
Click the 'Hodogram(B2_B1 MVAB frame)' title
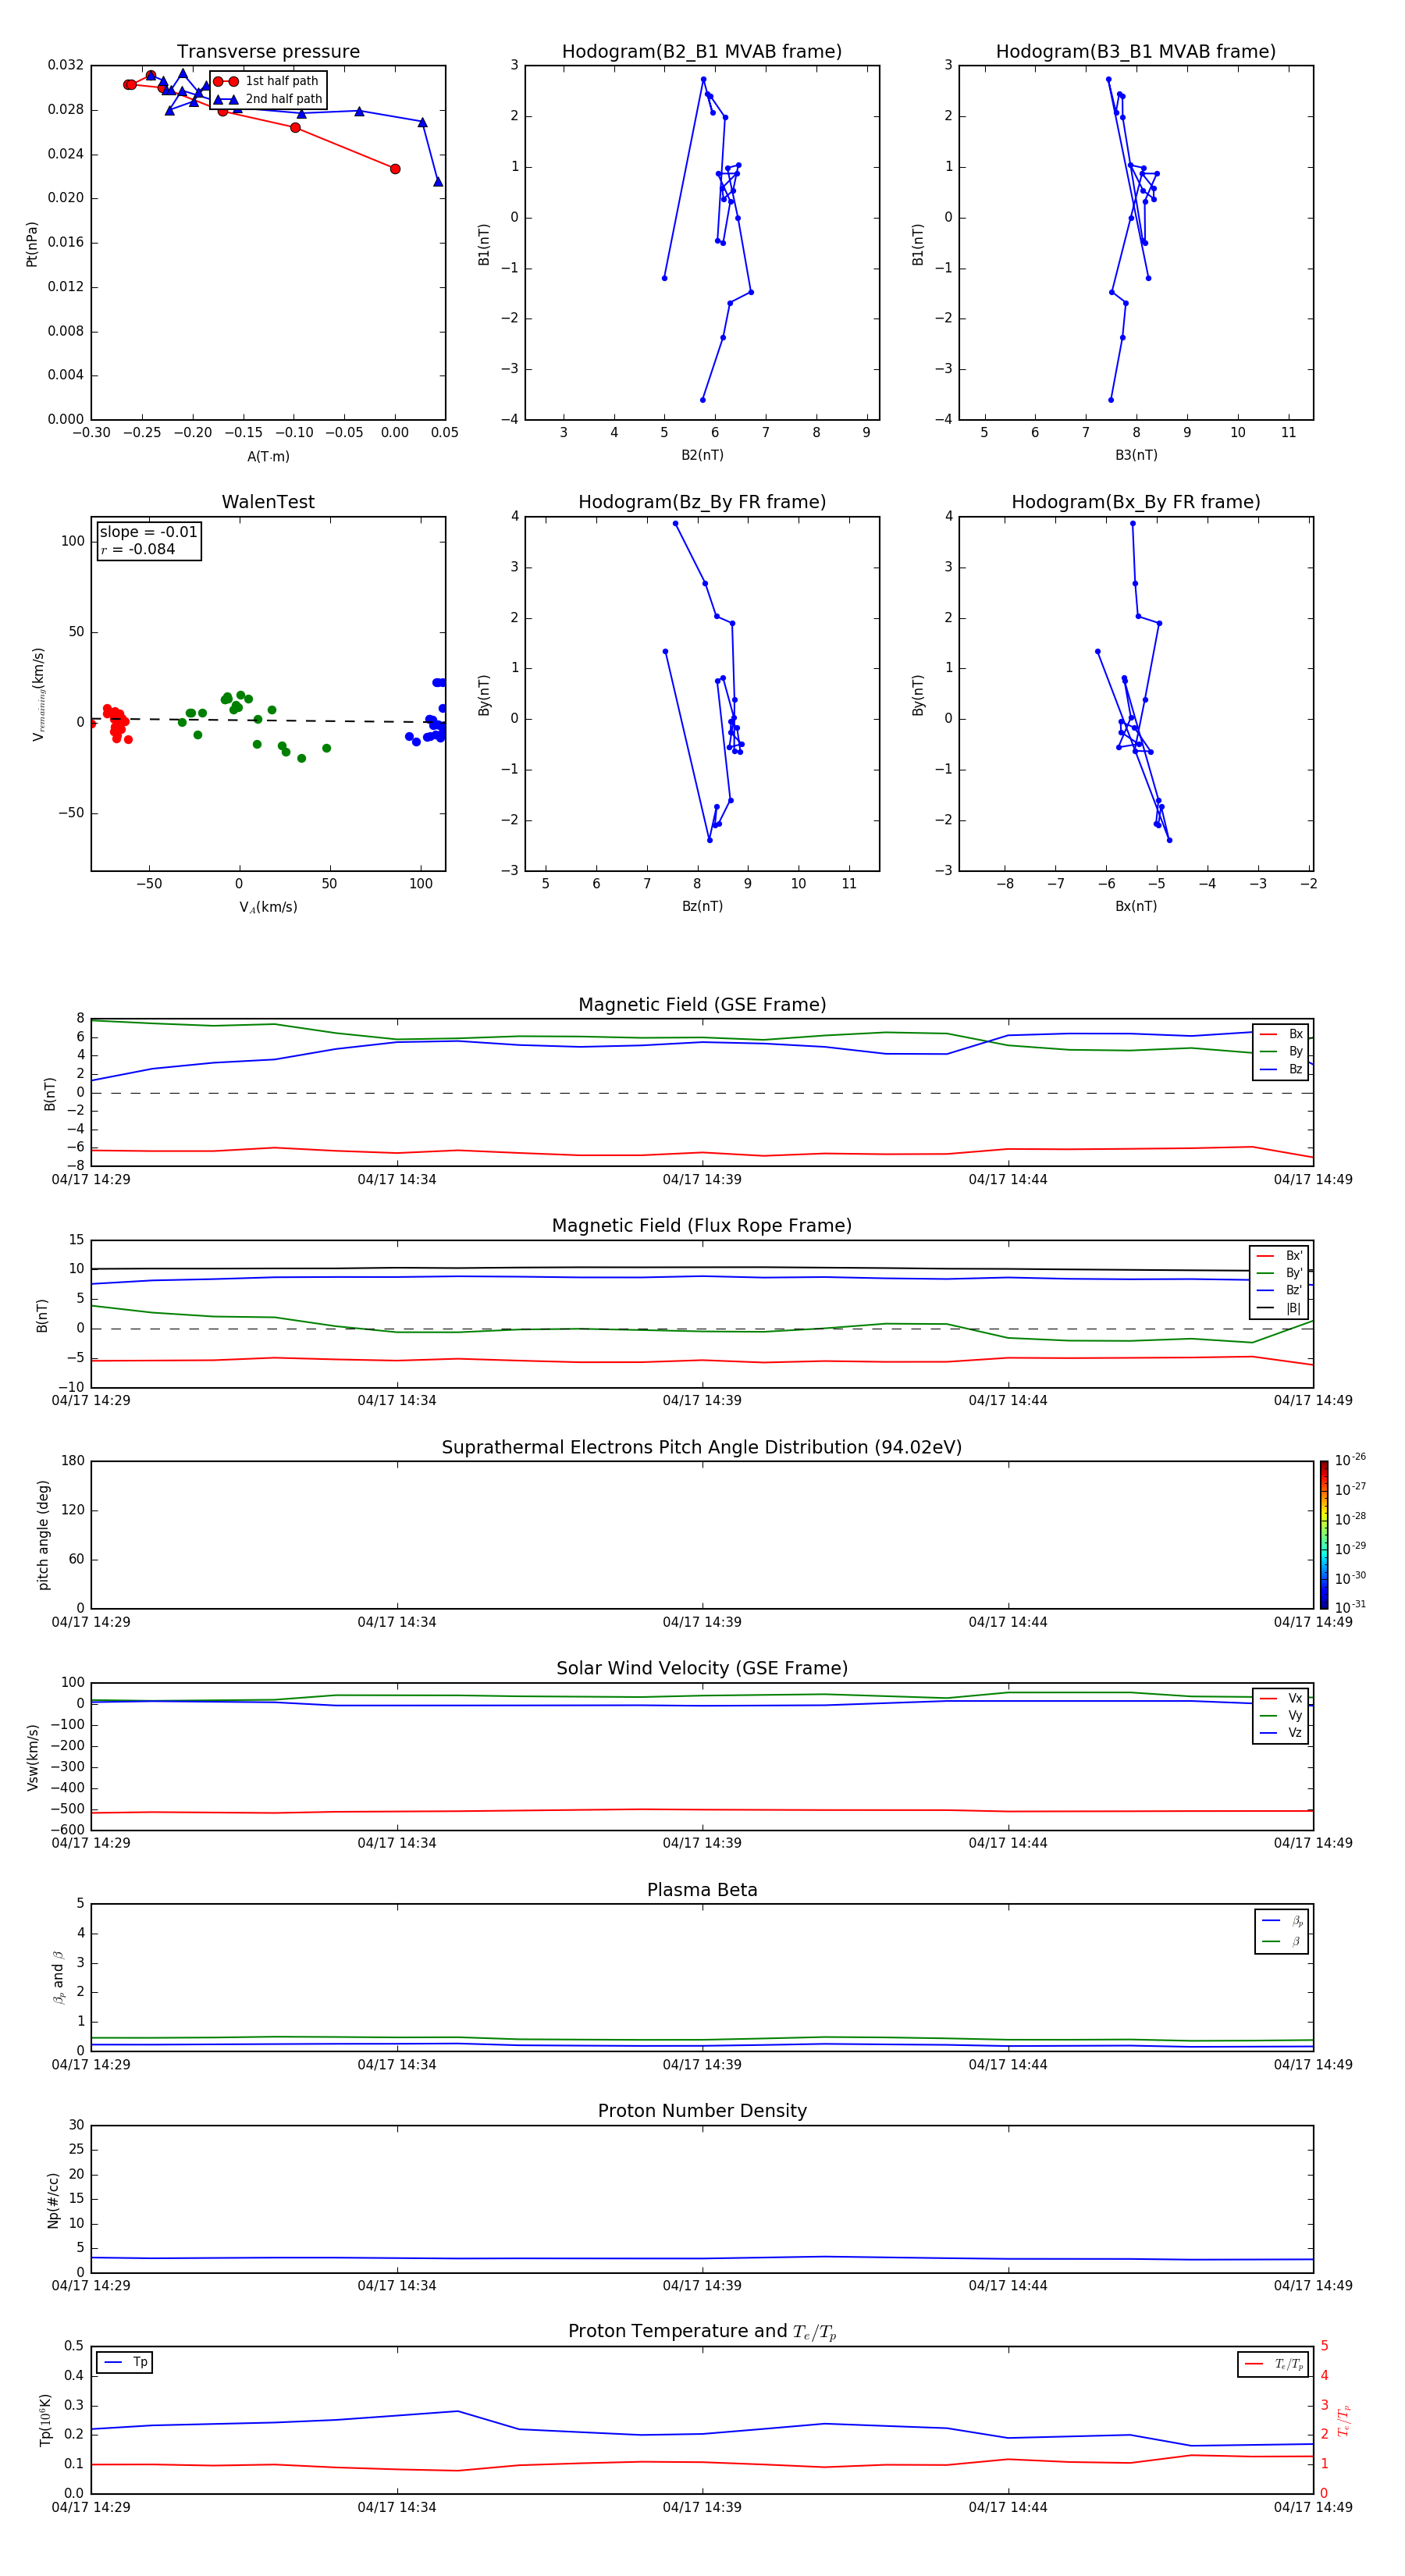[702, 52]
